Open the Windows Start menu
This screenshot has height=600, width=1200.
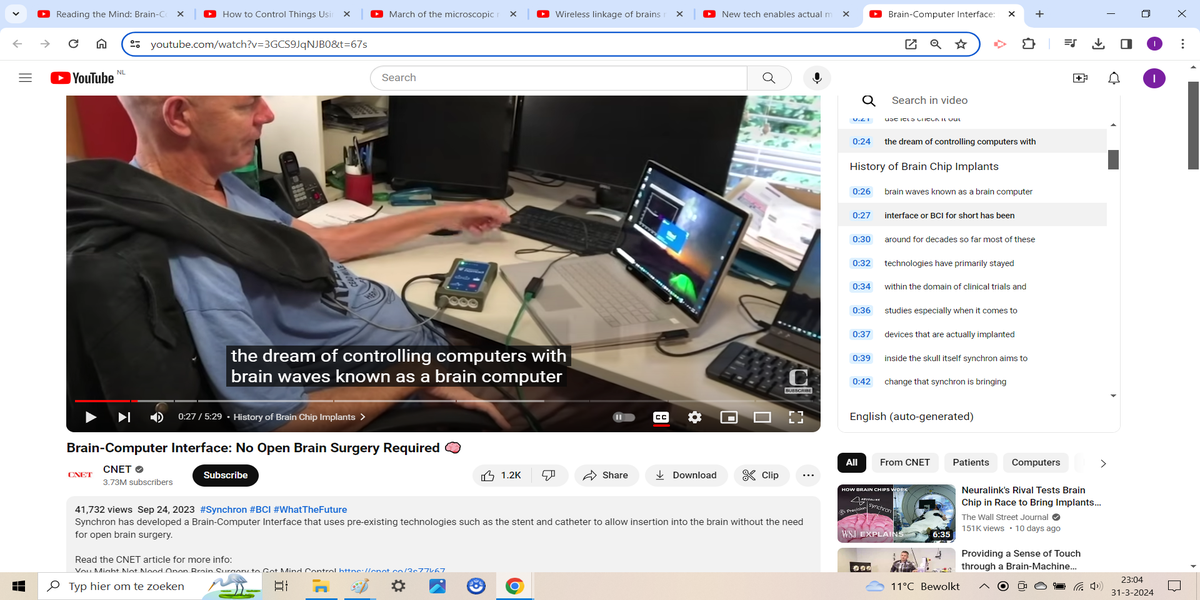(18, 586)
